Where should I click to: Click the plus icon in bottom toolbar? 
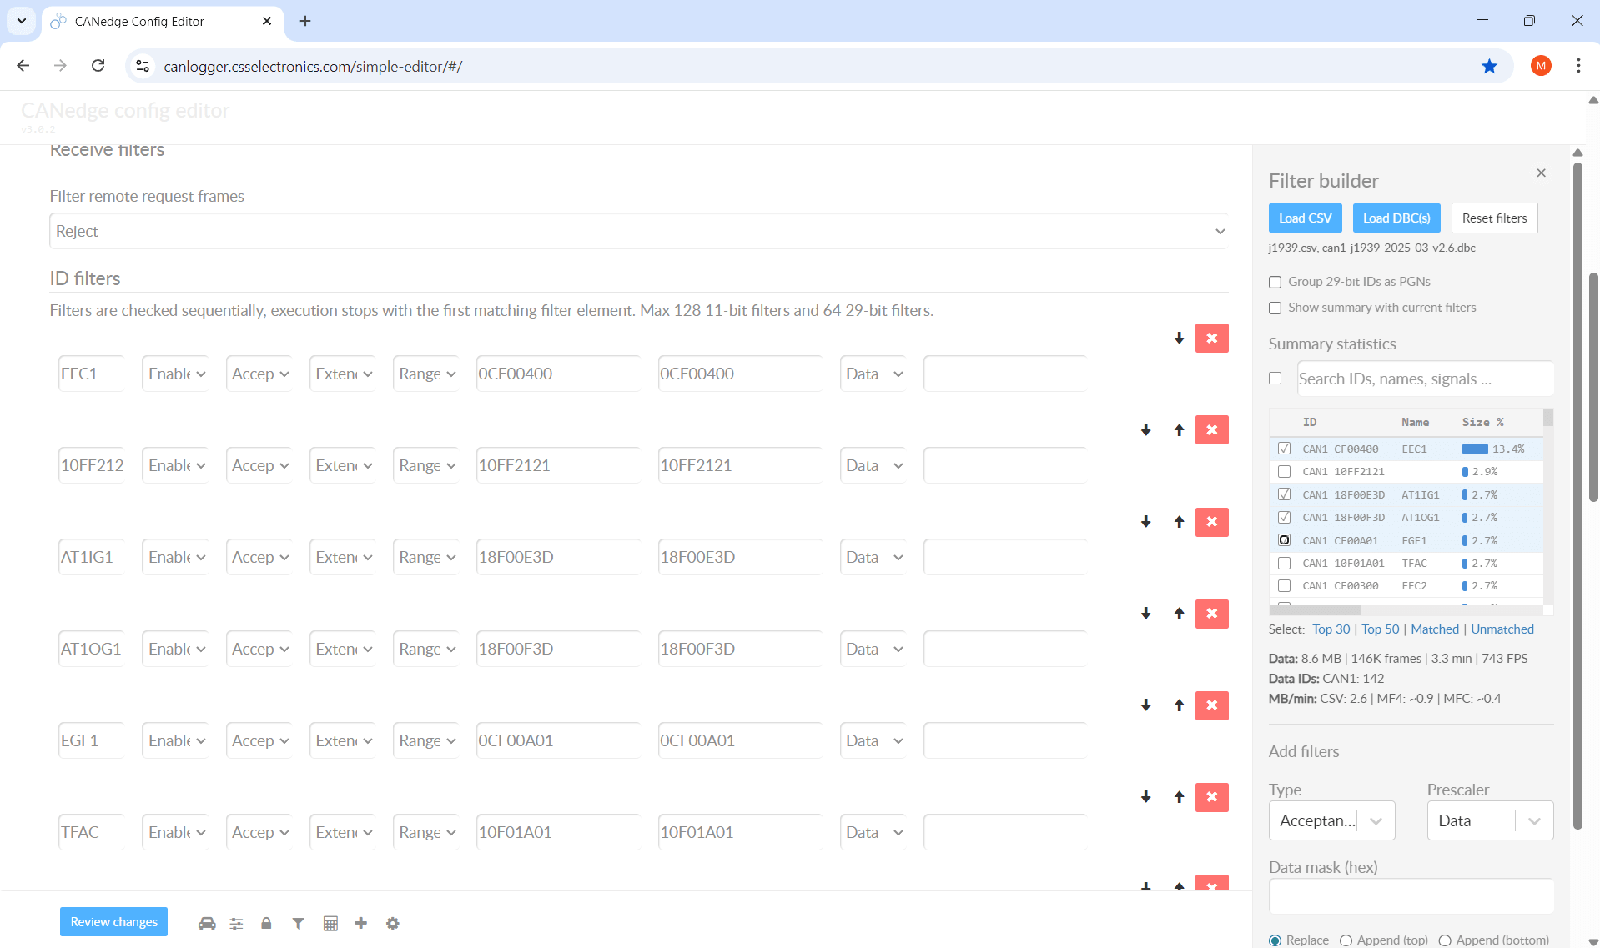361,923
